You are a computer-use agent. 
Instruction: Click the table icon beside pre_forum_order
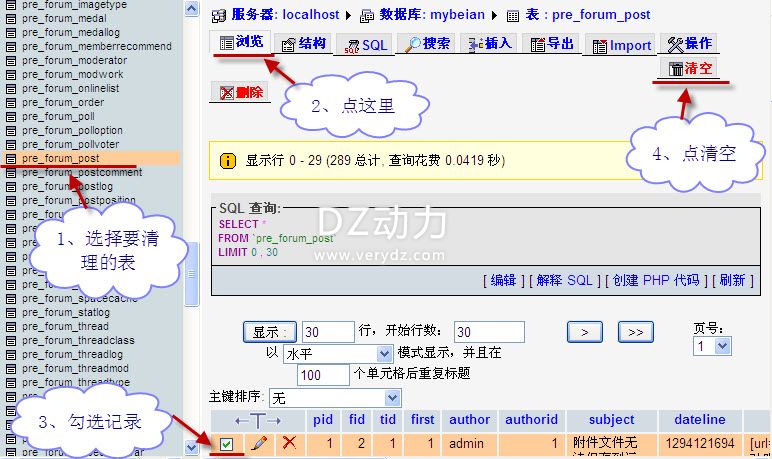click(x=11, y=102)
